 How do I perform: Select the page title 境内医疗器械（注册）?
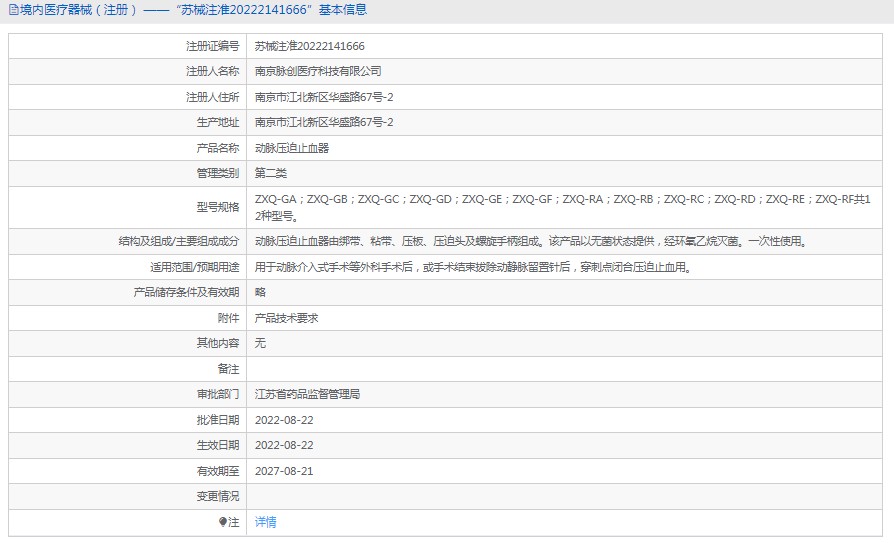[x=79, y=10]
